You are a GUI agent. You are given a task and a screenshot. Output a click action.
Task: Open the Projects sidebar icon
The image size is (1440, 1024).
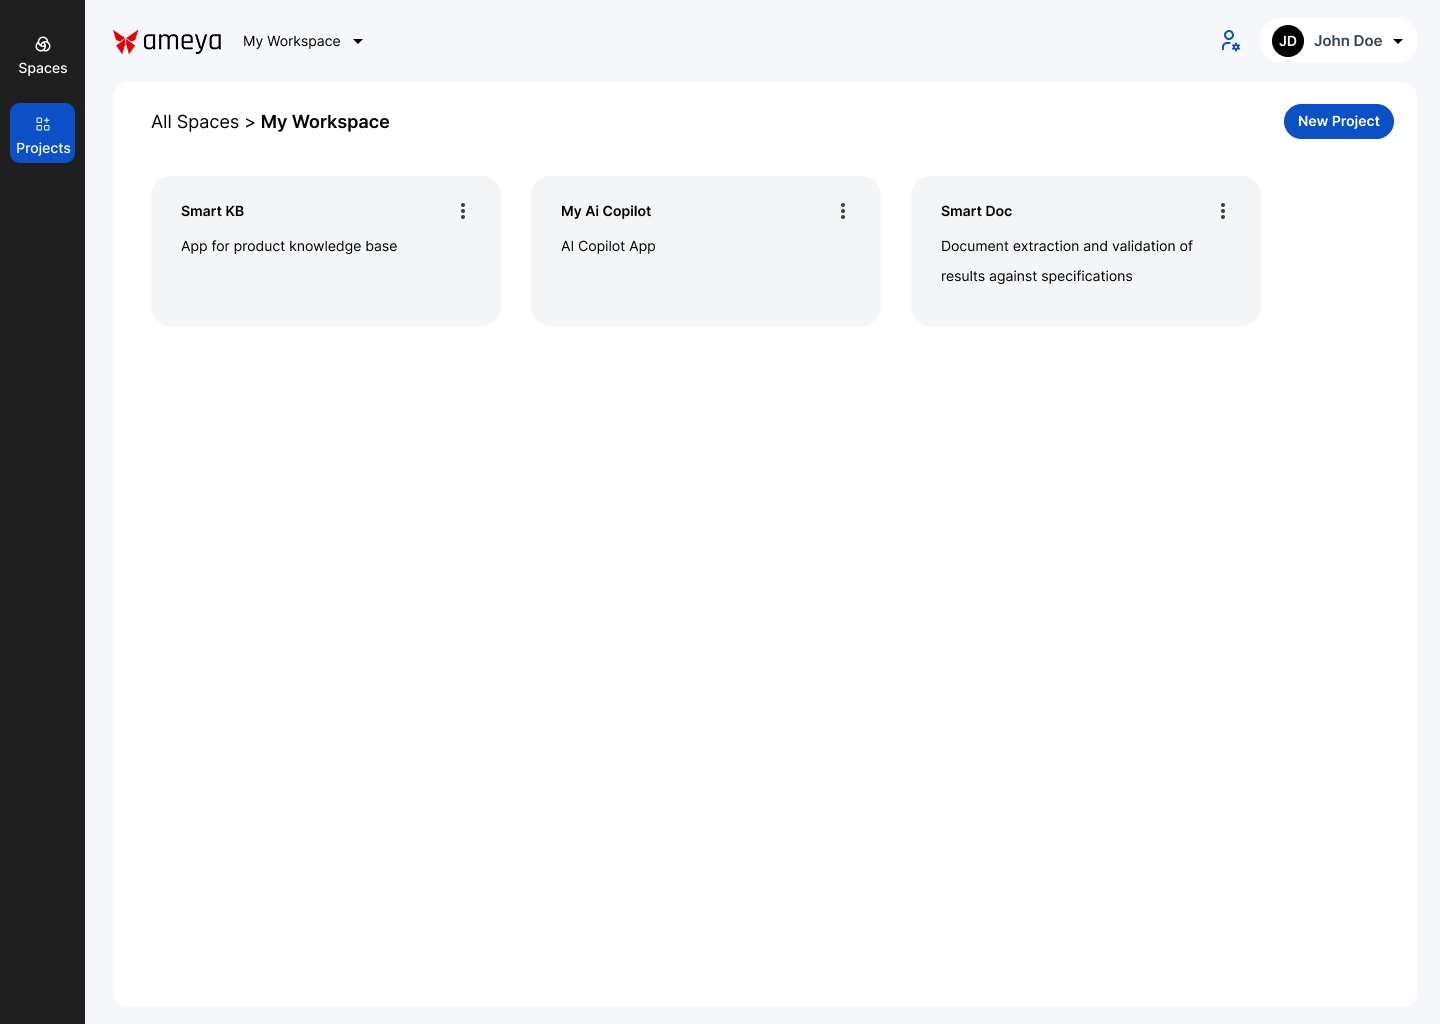(43, 125)
